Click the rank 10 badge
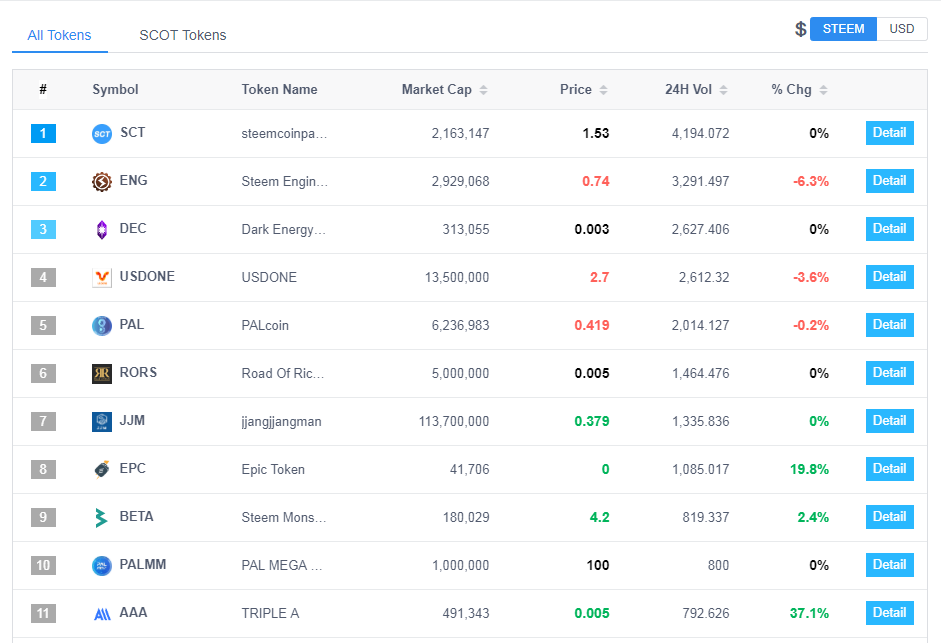The image size is (941, 643). (43, 566)
